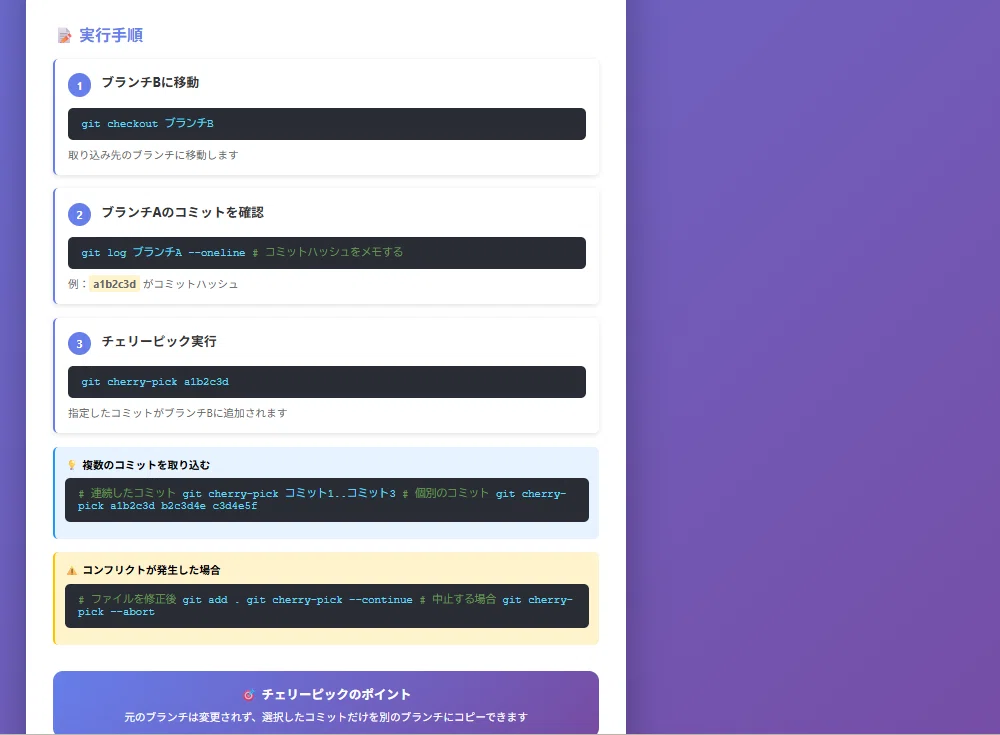This screenshot has width=1000, height=735.
Task: Click the code block with コミット1..コミット3
Action: 327,500
